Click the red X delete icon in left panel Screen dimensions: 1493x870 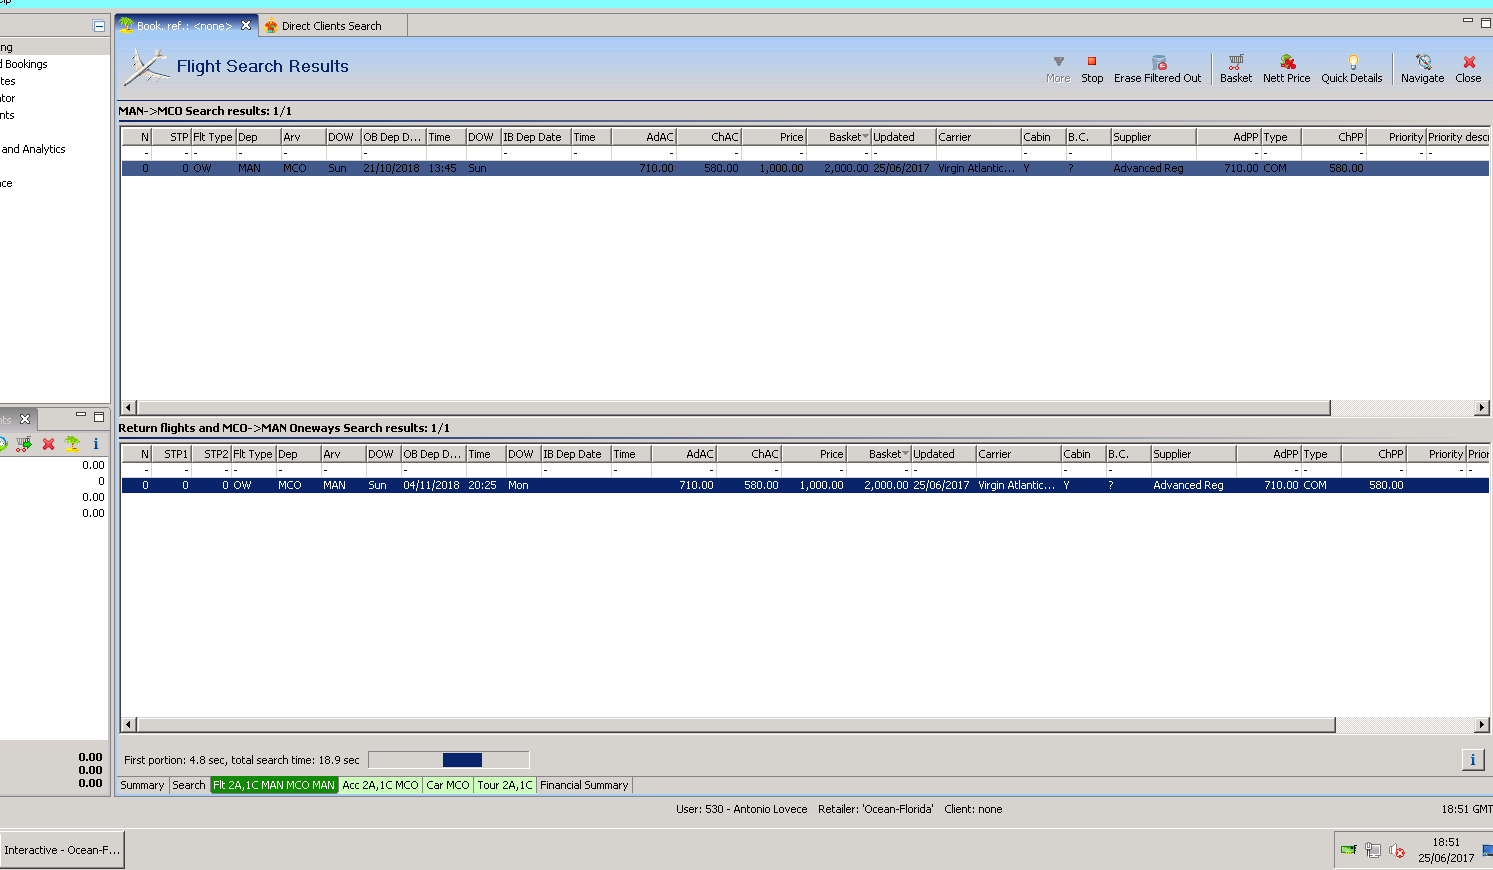48,444
